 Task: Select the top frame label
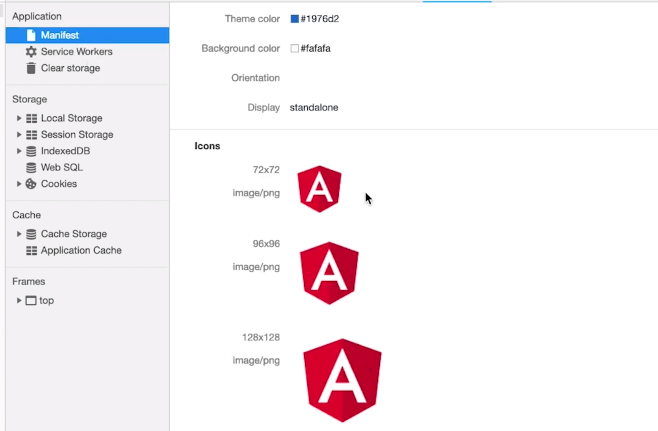click(x=47, y=300)
